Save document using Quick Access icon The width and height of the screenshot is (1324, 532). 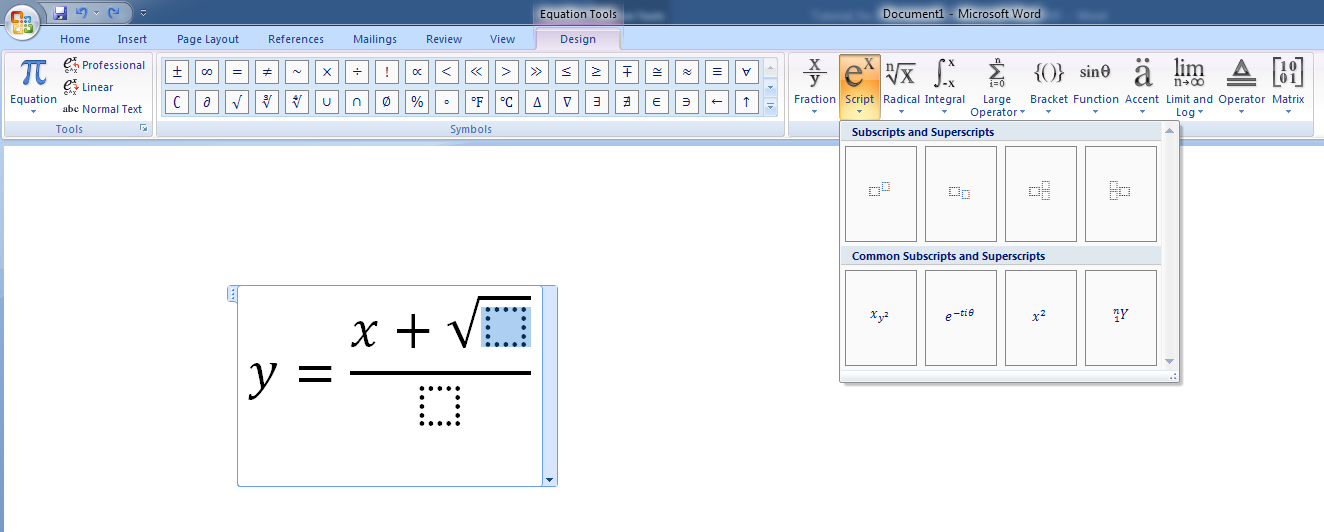pyautogui.click(x=61, y=13)
